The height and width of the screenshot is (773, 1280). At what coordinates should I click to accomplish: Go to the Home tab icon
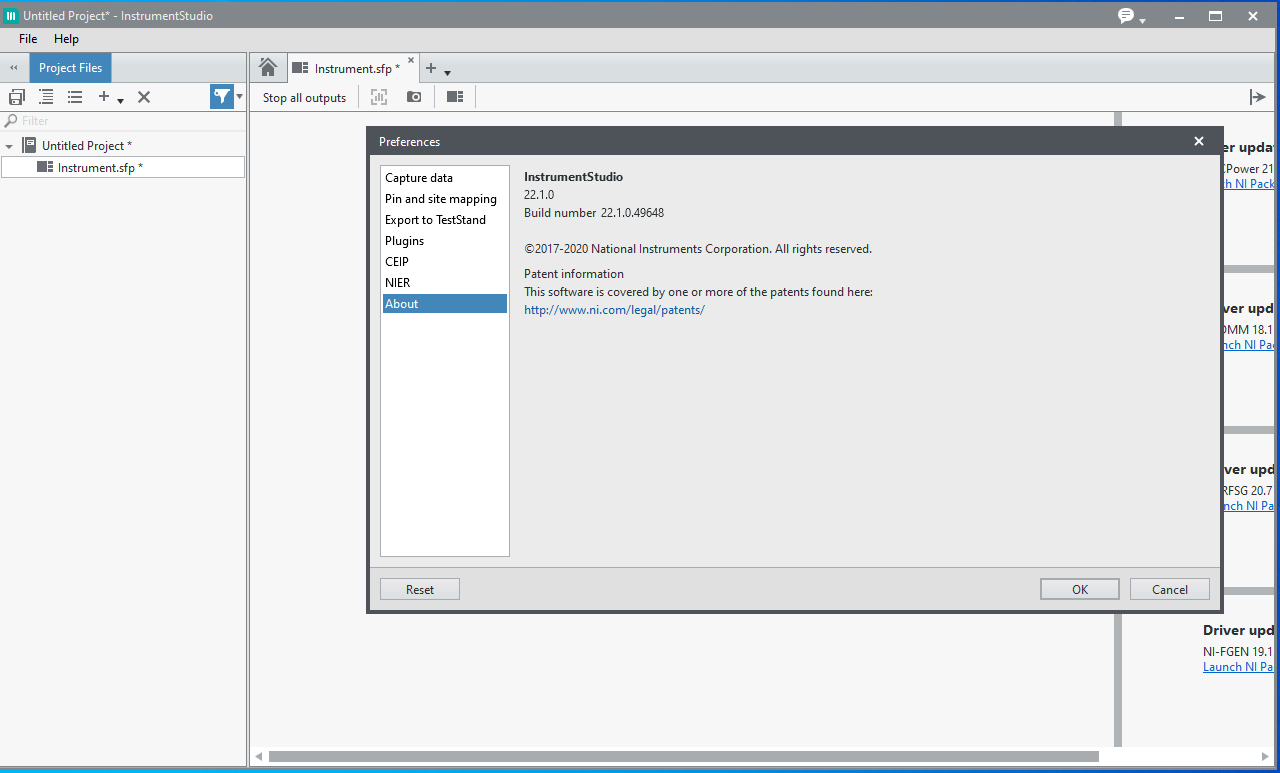coord(268,67)
